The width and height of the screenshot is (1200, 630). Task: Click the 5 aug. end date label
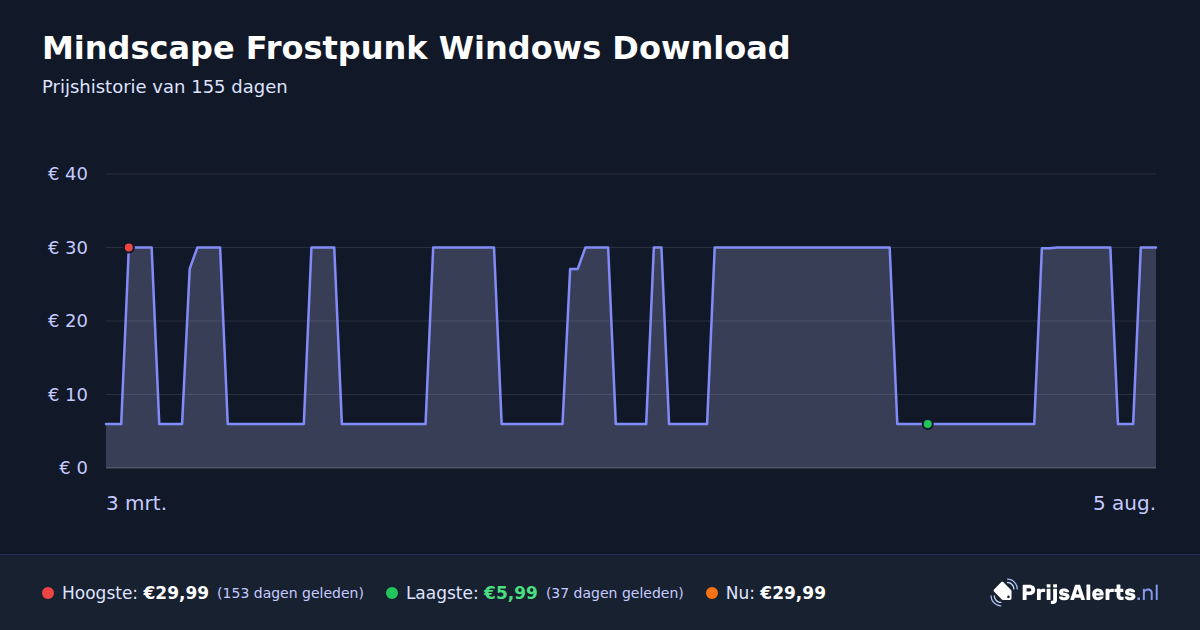(1124, 504)
